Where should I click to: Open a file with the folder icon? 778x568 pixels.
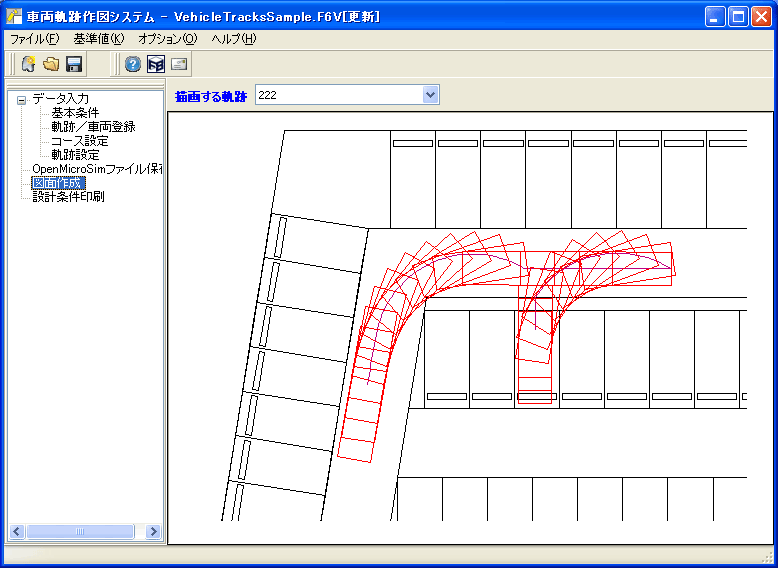pyautogui.click(x=51, y=64)
